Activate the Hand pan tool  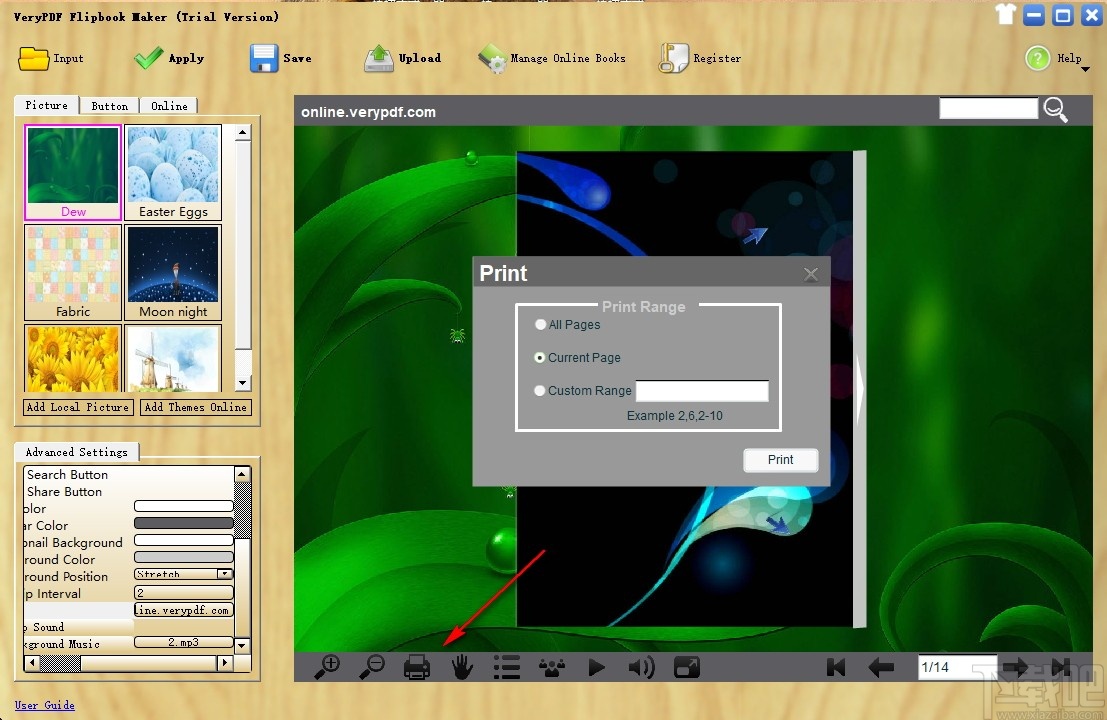(461, 666)
